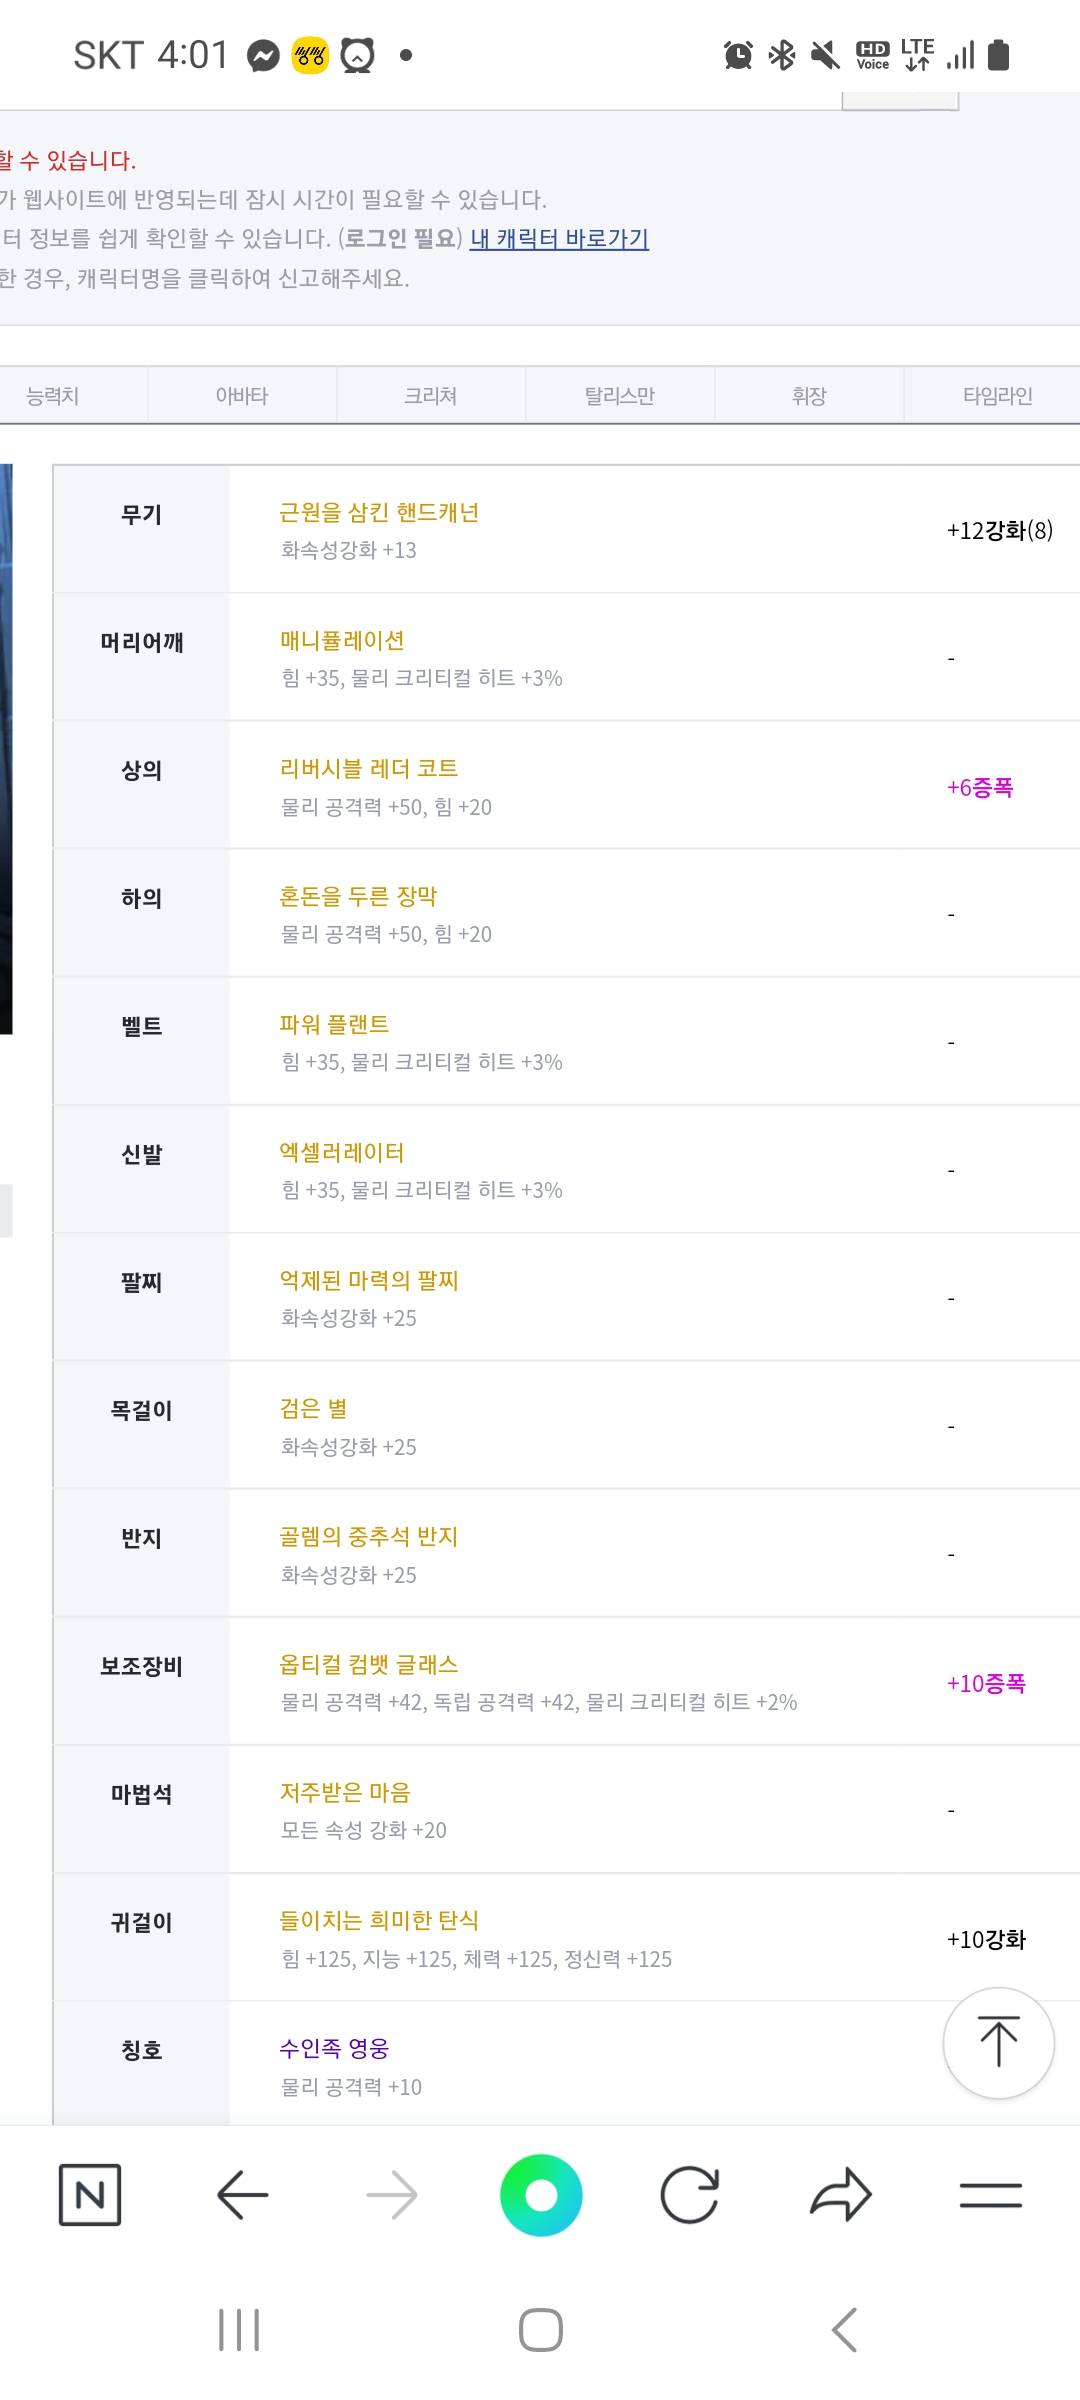Select the 능력치 tab
Screen dimensions: 1080x2400
[x=52, y=396]
